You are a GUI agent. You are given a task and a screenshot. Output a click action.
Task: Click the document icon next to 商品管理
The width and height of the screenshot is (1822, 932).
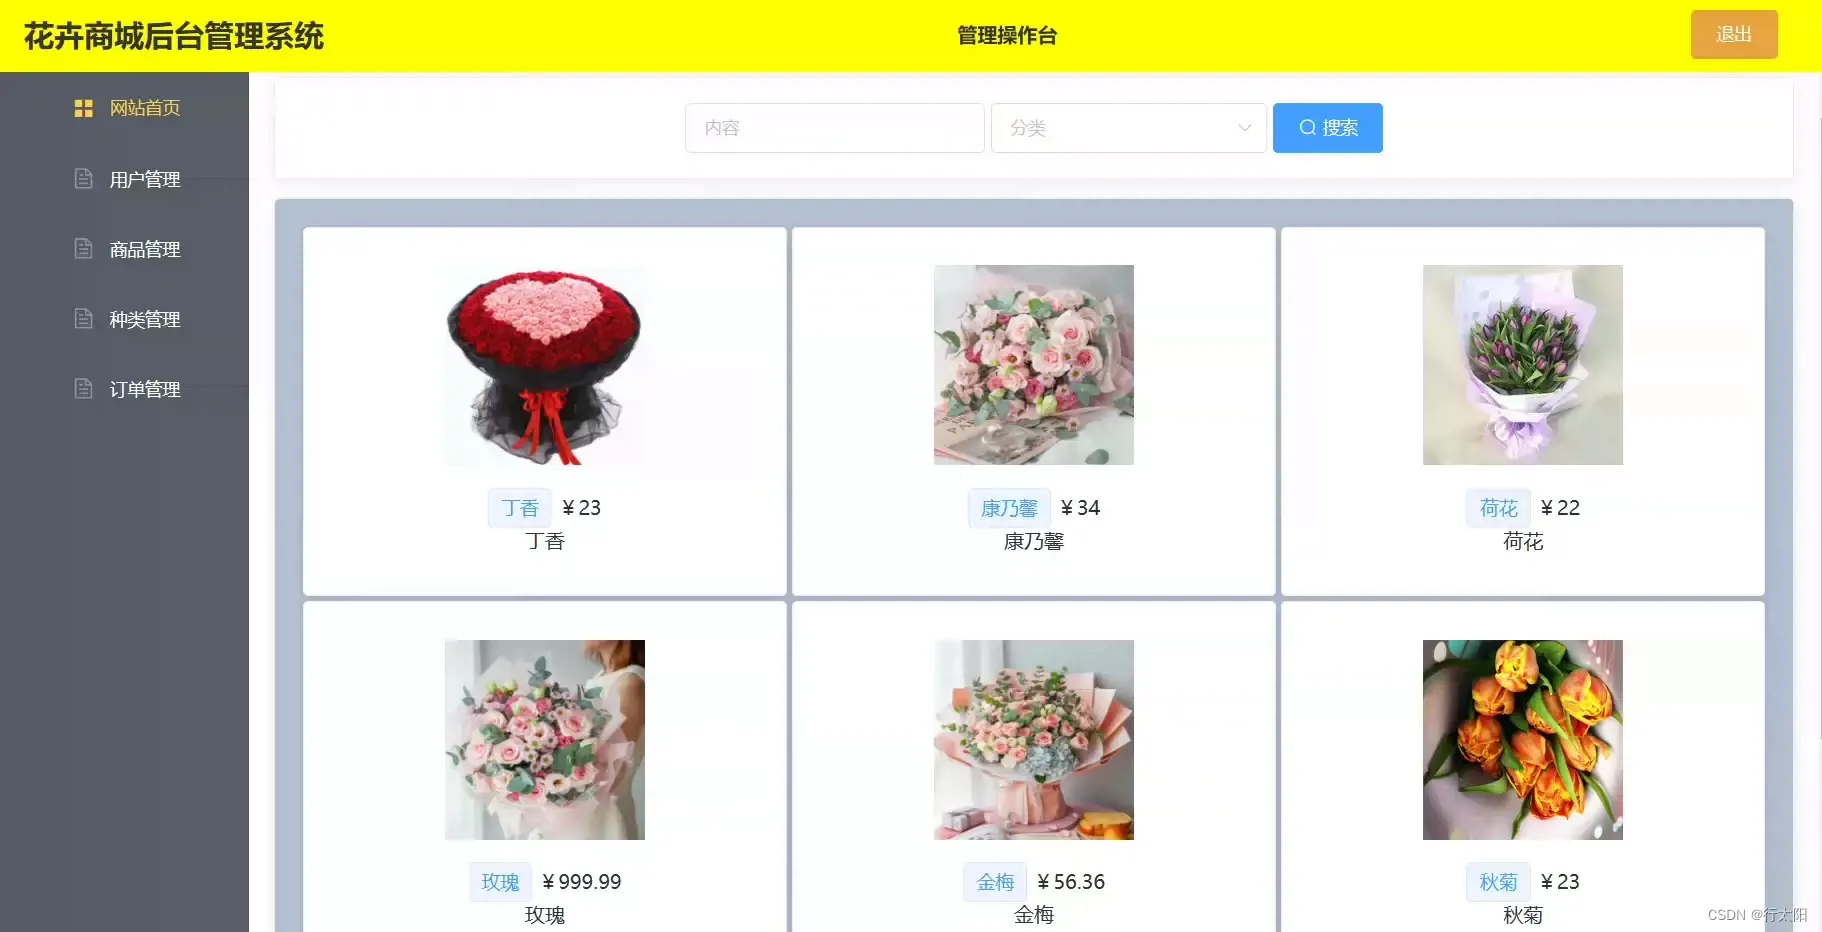pos(84,249)
